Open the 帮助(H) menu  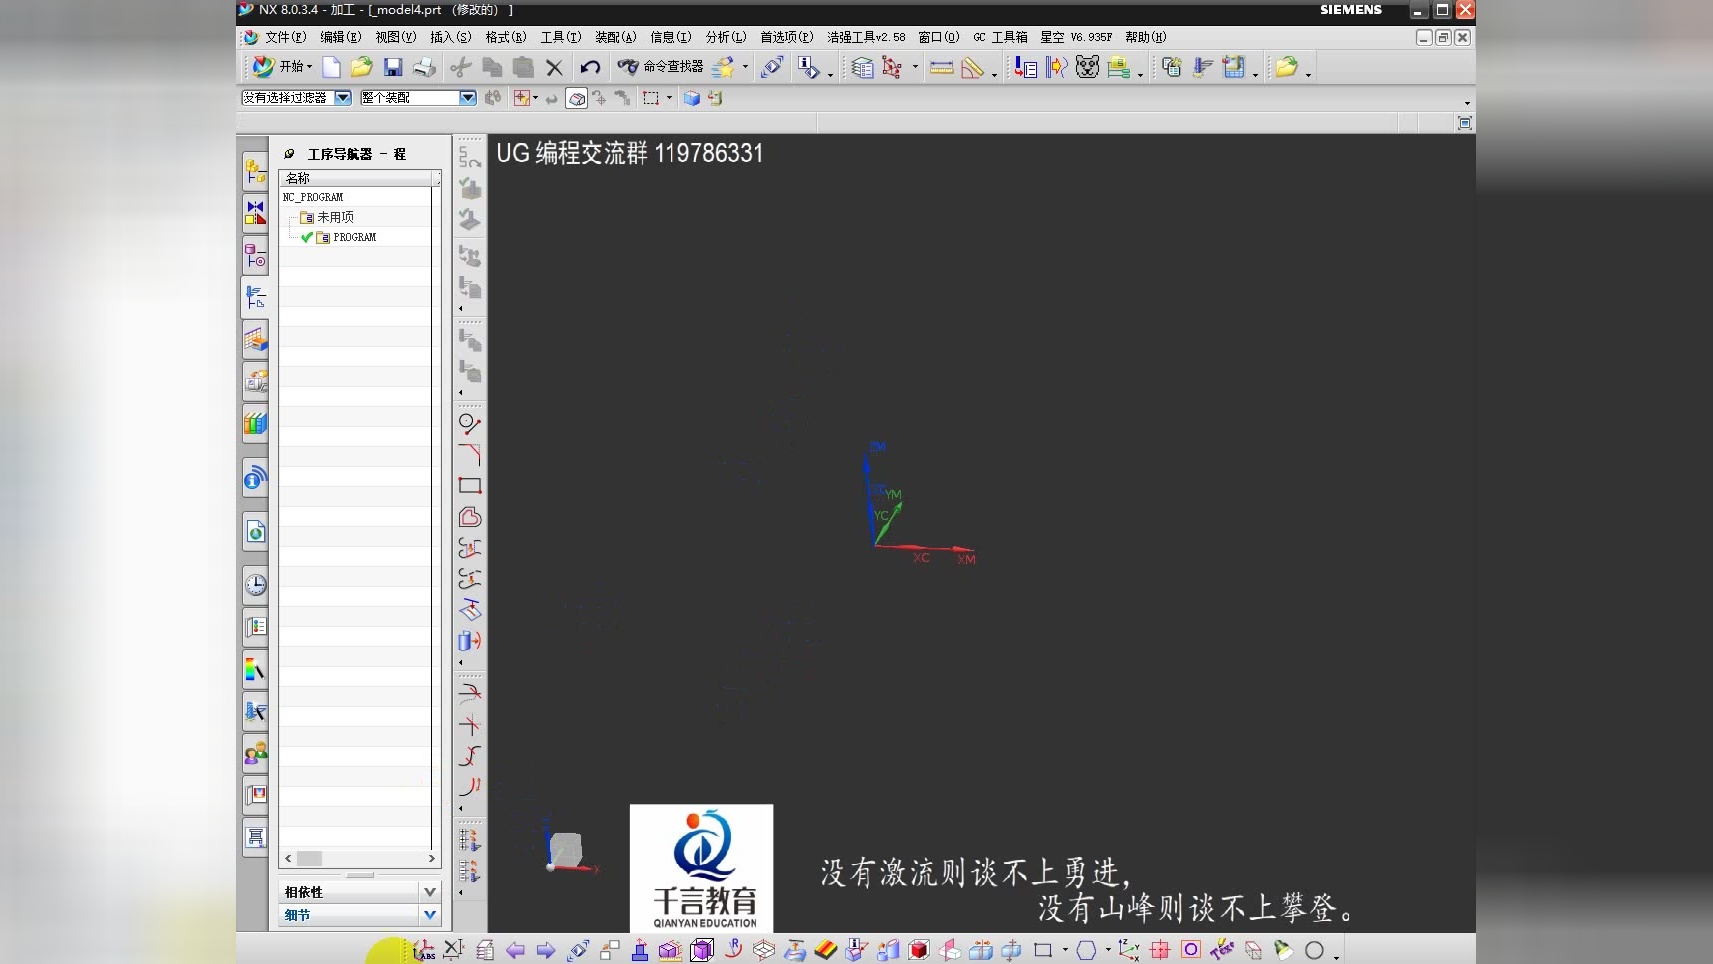pyautogui.click(x=1146, y=37)
